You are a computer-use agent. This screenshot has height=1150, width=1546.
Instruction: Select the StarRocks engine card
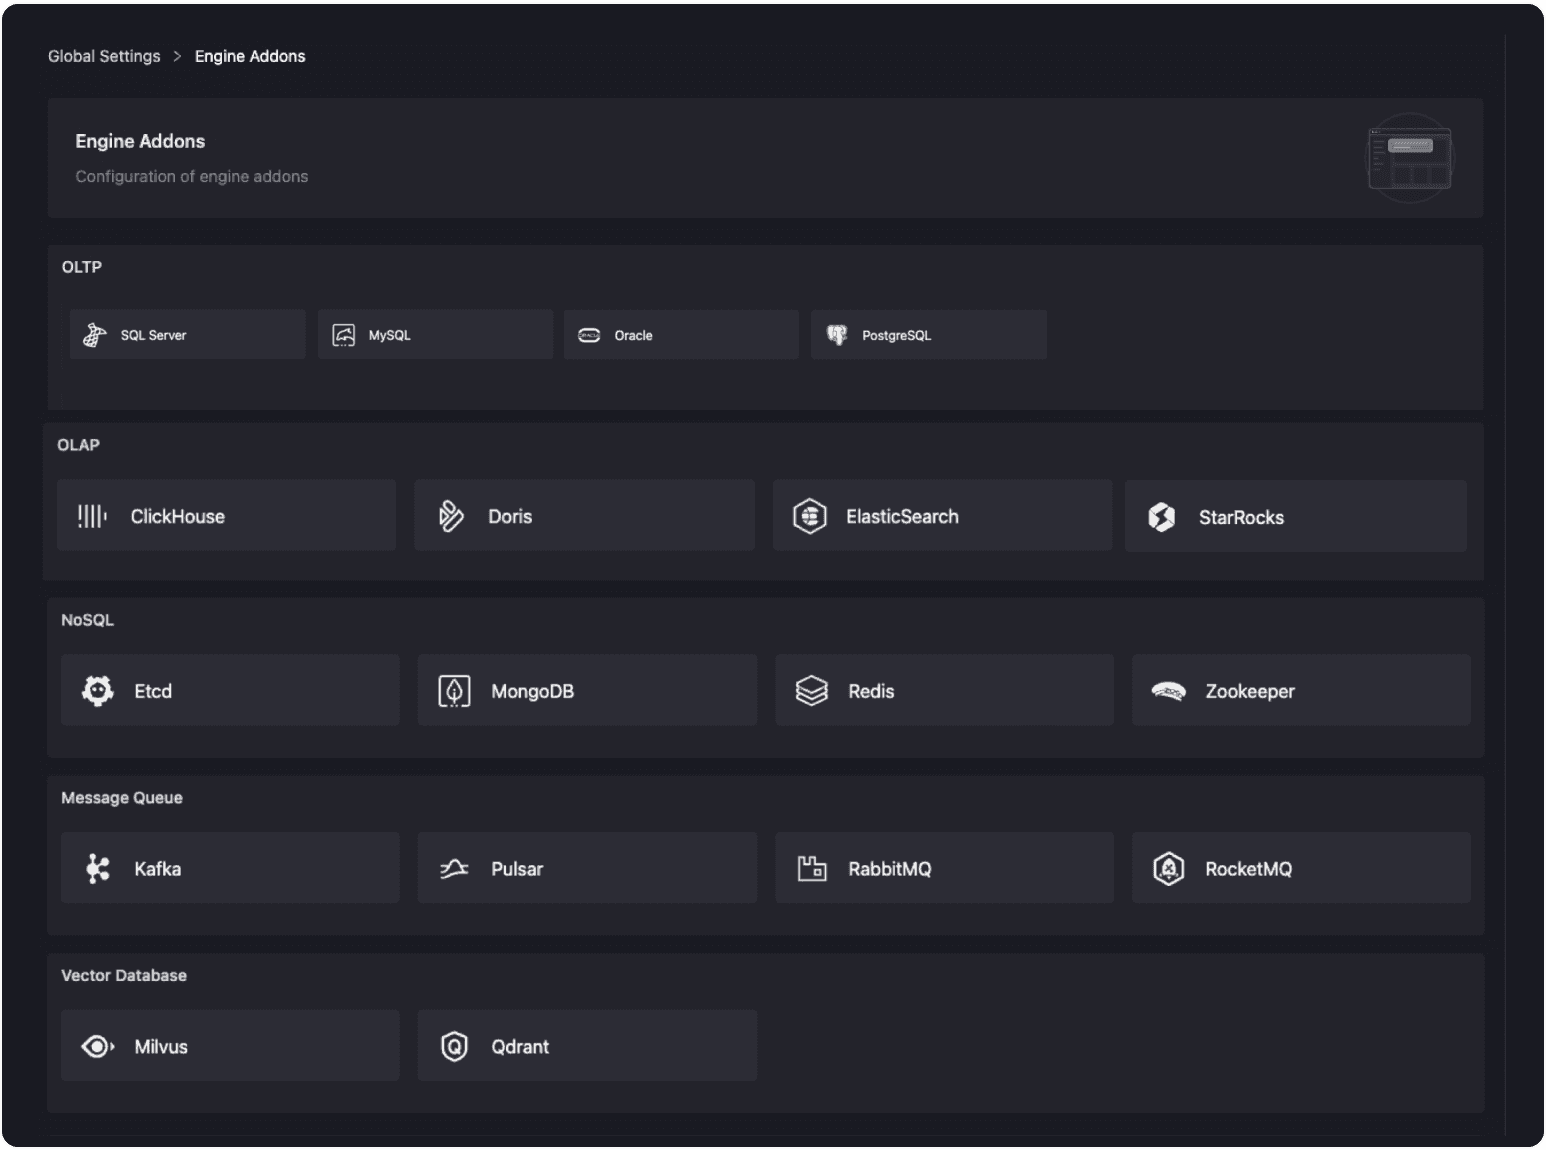coord(1295,517)
